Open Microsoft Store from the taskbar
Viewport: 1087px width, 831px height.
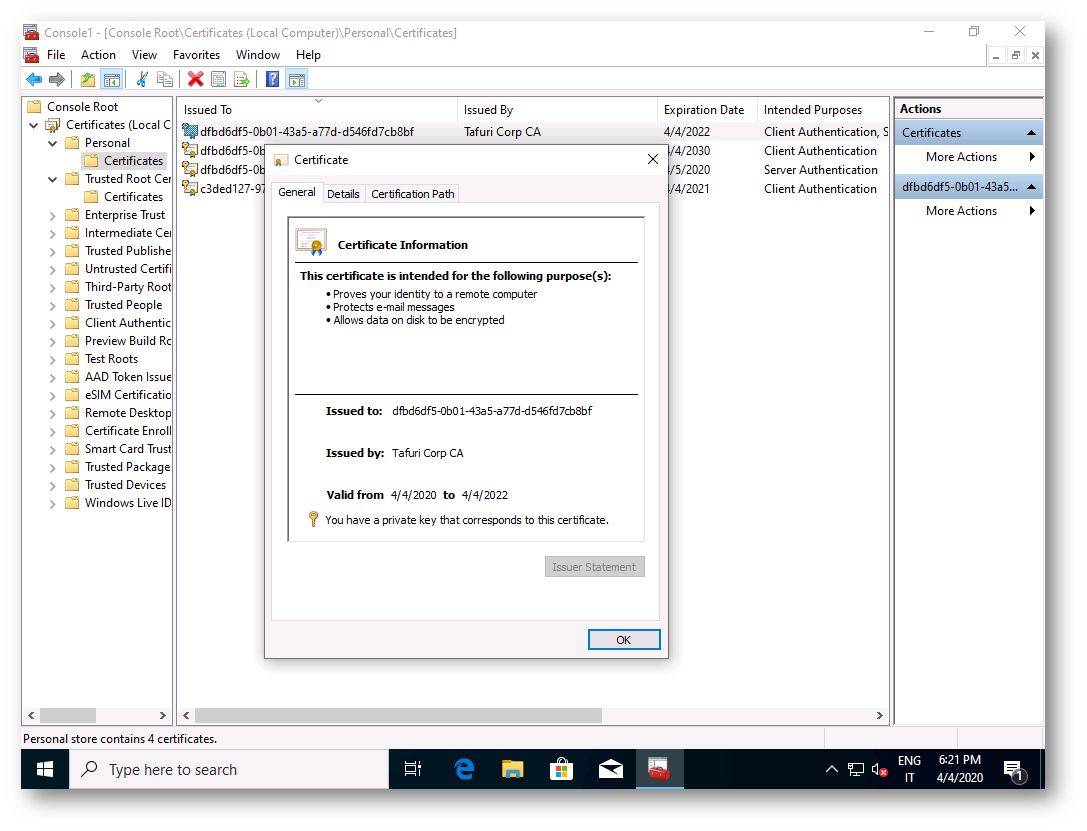tap(561, 769)
